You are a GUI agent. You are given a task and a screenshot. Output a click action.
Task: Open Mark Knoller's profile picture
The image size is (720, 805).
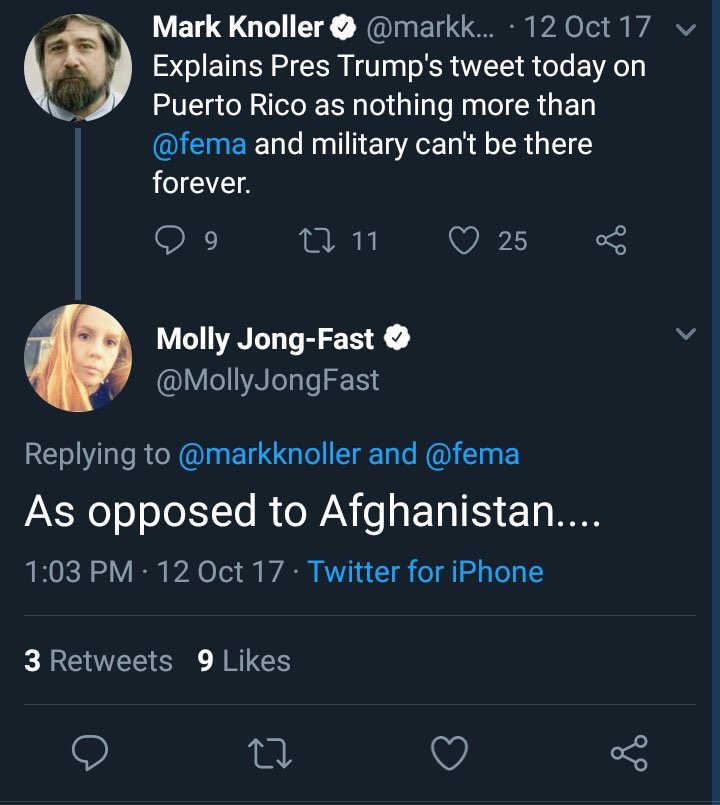click(77, 67)
